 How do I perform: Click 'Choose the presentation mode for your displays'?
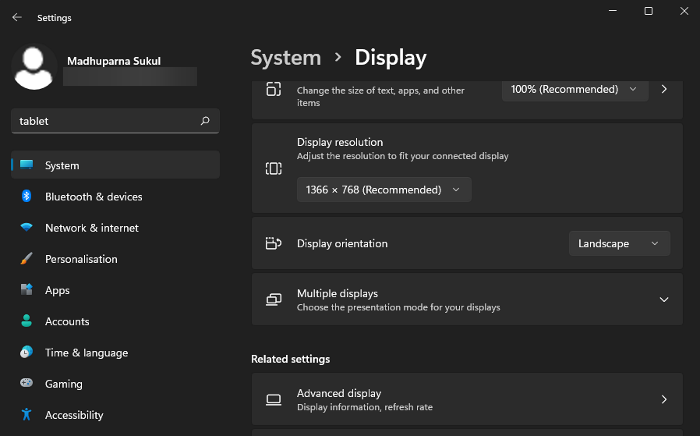tap(399, 307)
